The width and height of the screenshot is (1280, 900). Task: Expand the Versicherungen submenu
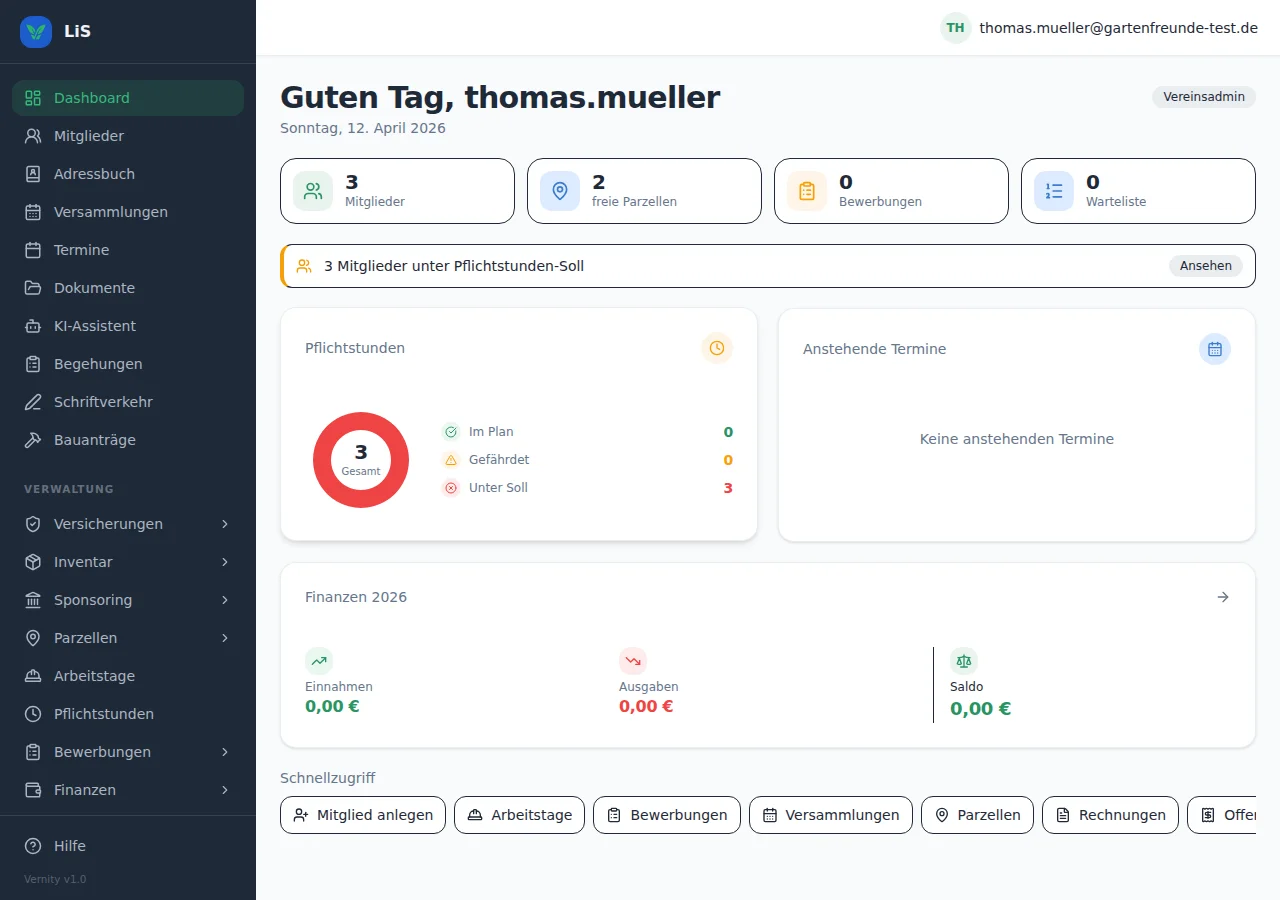pos(225,524)
